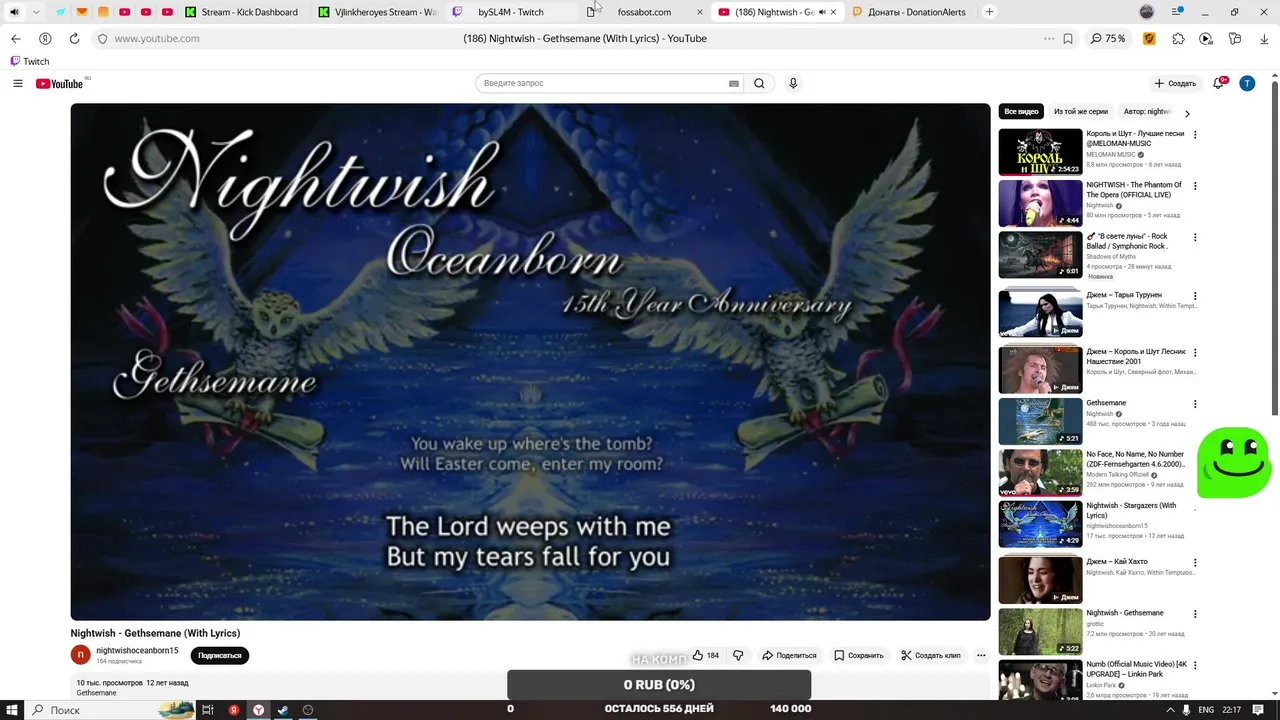
Task: Click the Подписаться subscribe button
Action: [220, 655]
